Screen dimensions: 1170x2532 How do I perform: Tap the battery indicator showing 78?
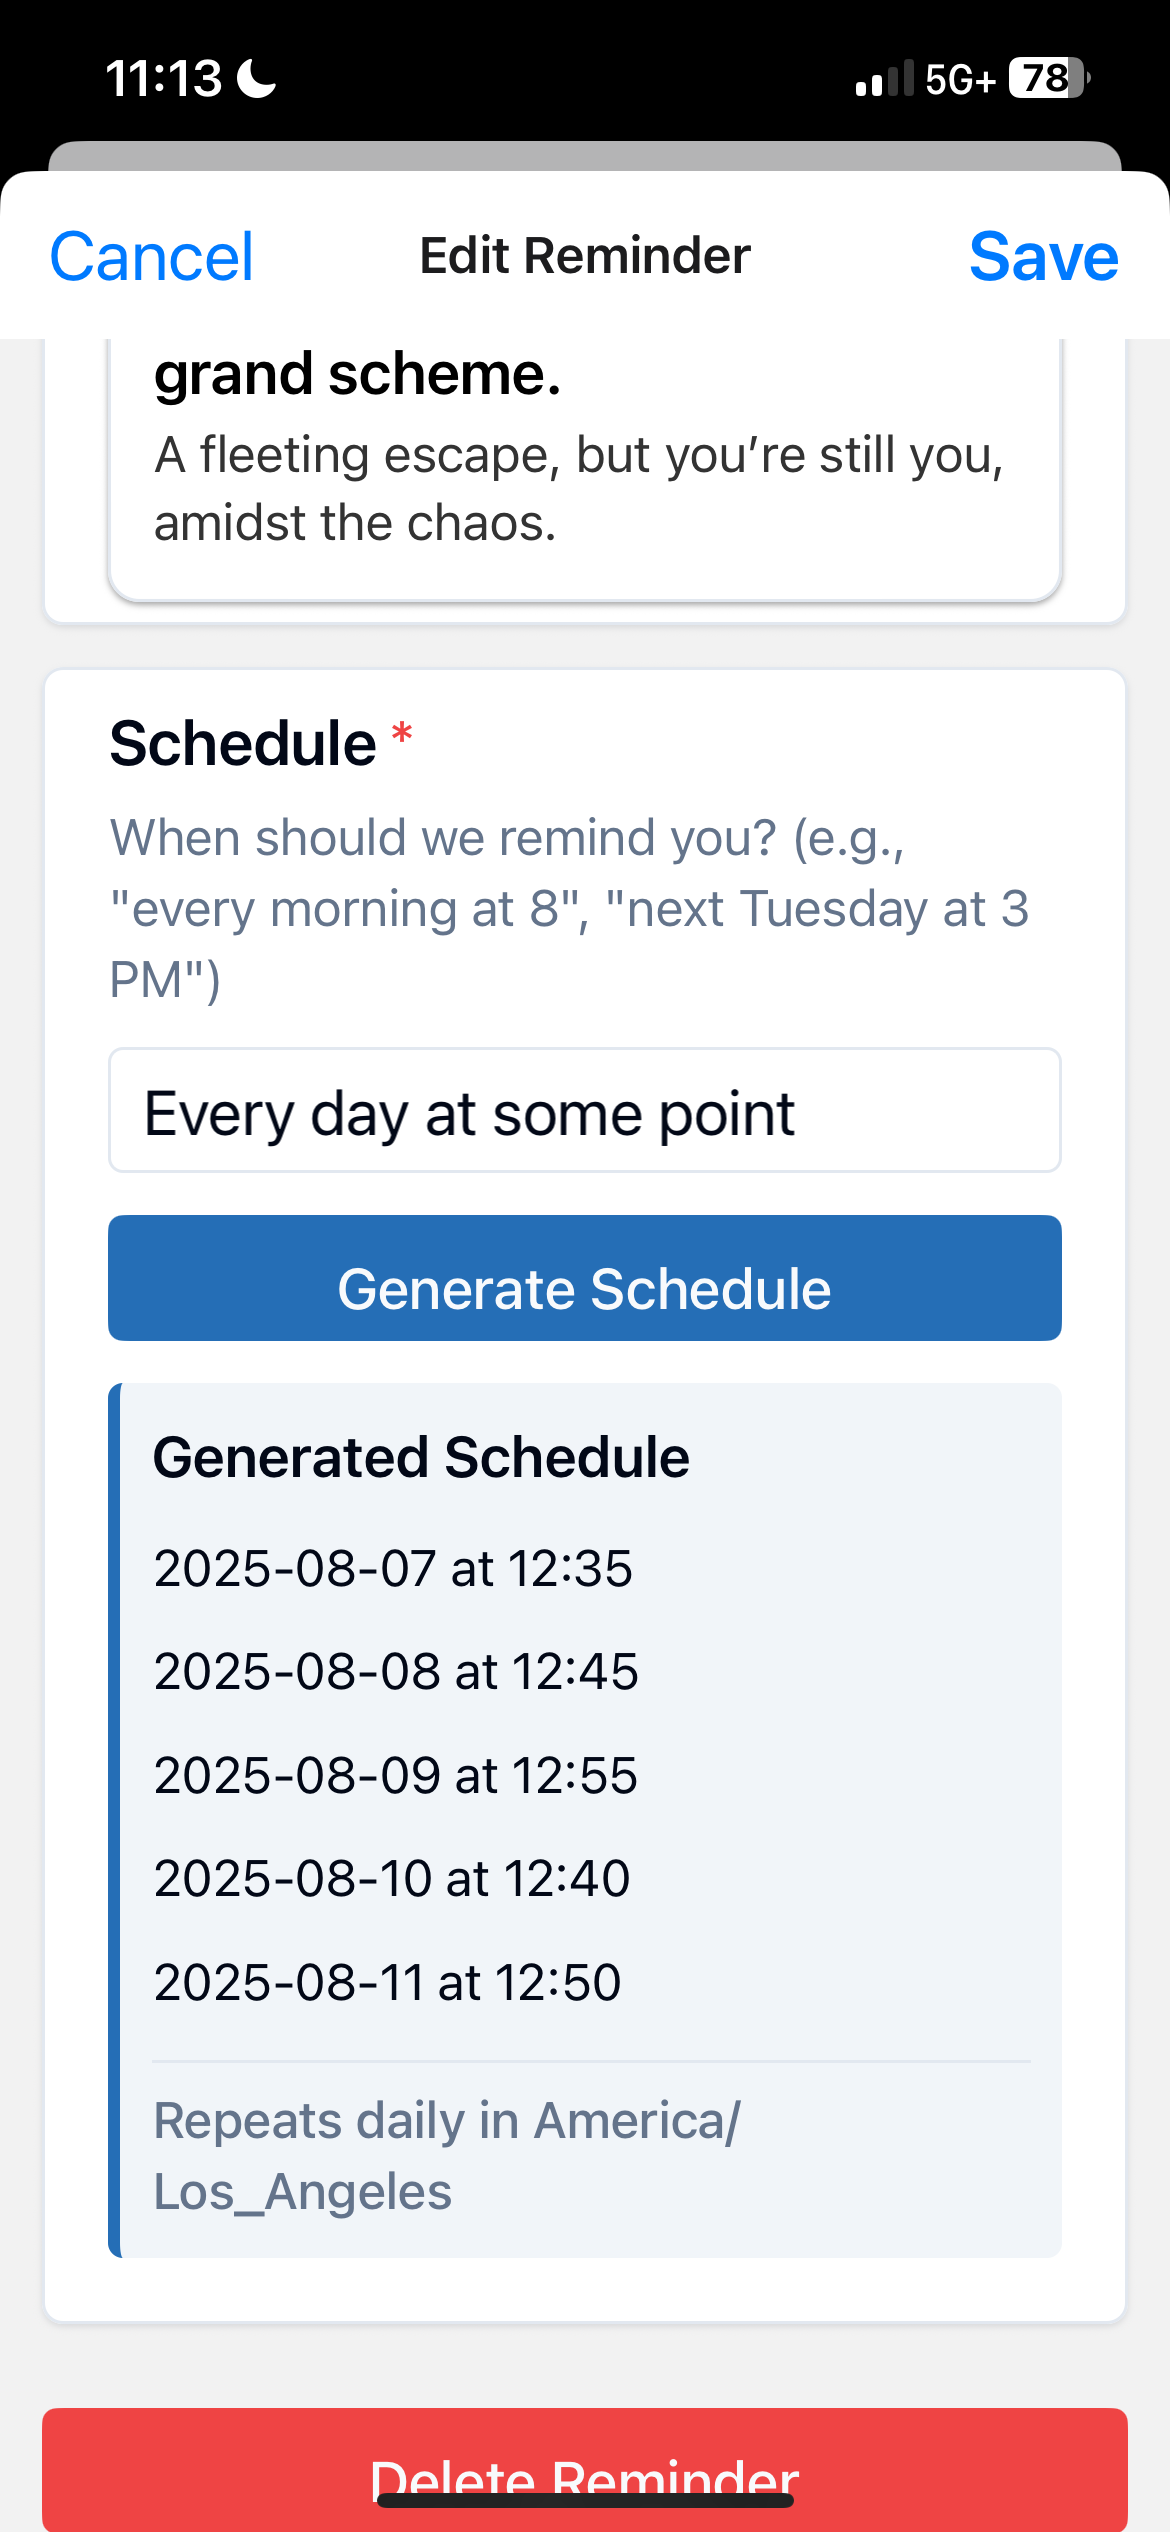point(1044,78)
